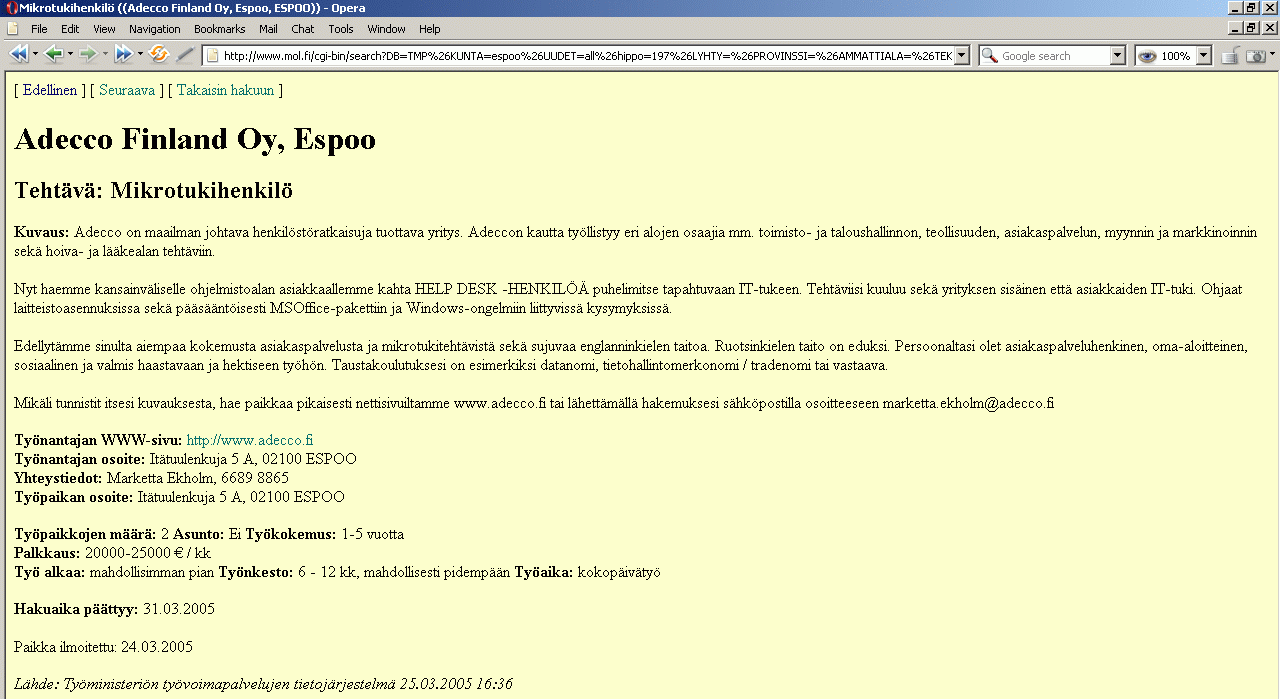Follow the Seuraava link
Image resolution: width=1280 pixels, height=699 pixels.
pos(127,90)
